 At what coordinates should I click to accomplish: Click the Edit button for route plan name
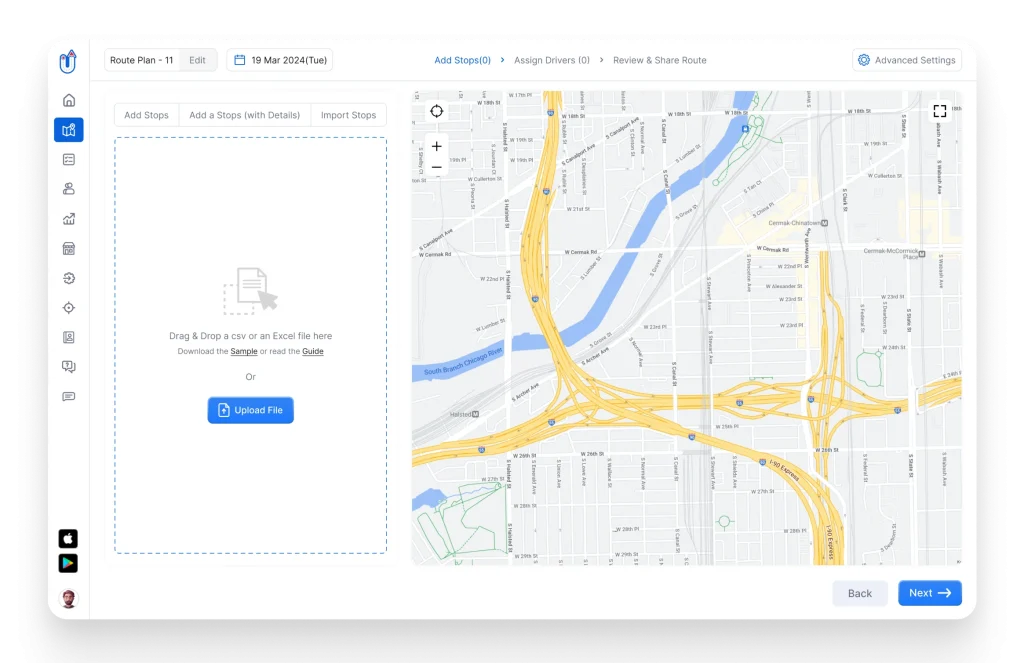(x=197, y=60)
